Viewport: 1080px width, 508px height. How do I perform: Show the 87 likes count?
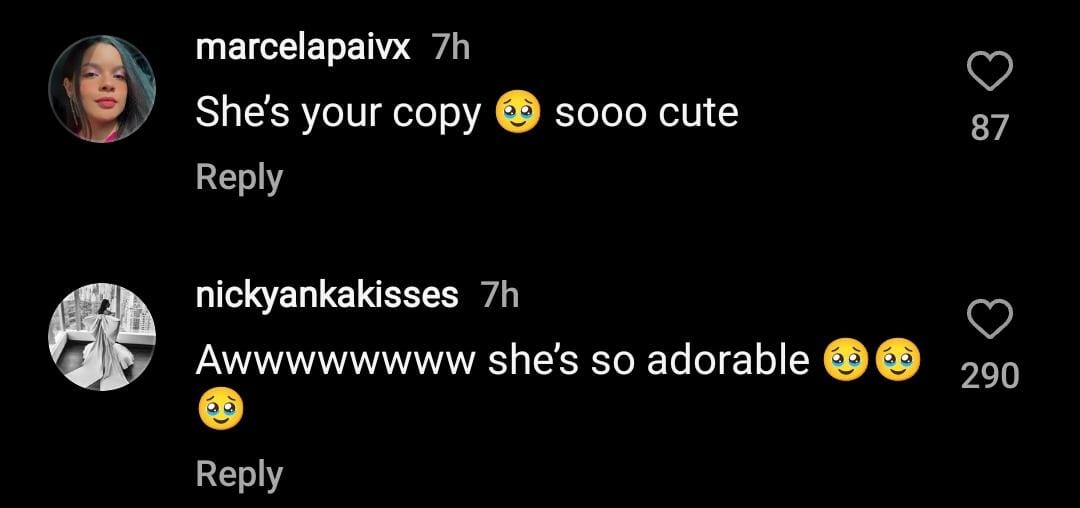point(990,128)
